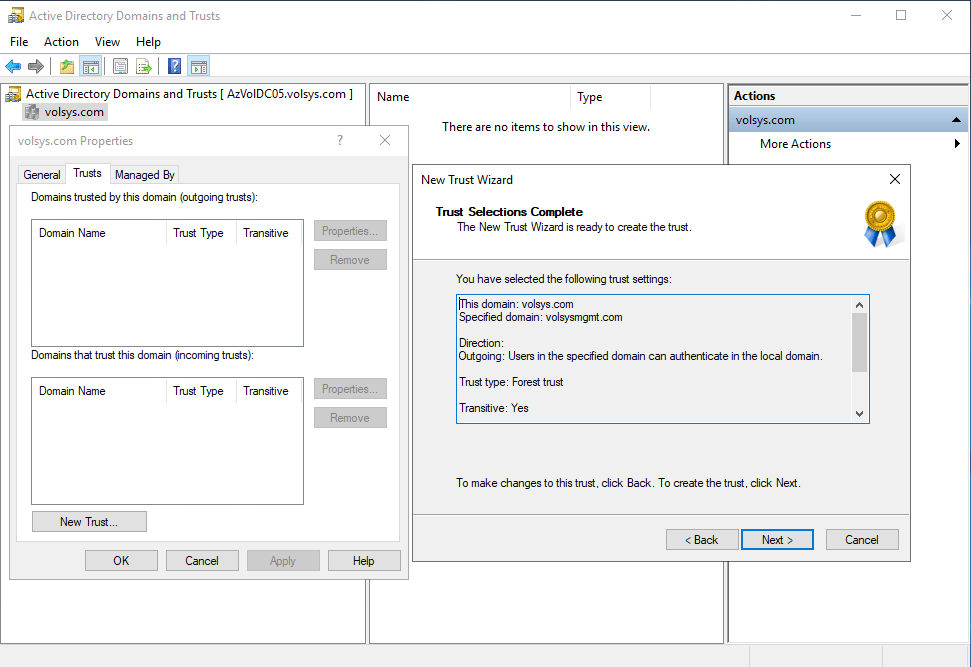Click the Export List toolbar icon
971x667 pixels.
click(x=144, y=67)
